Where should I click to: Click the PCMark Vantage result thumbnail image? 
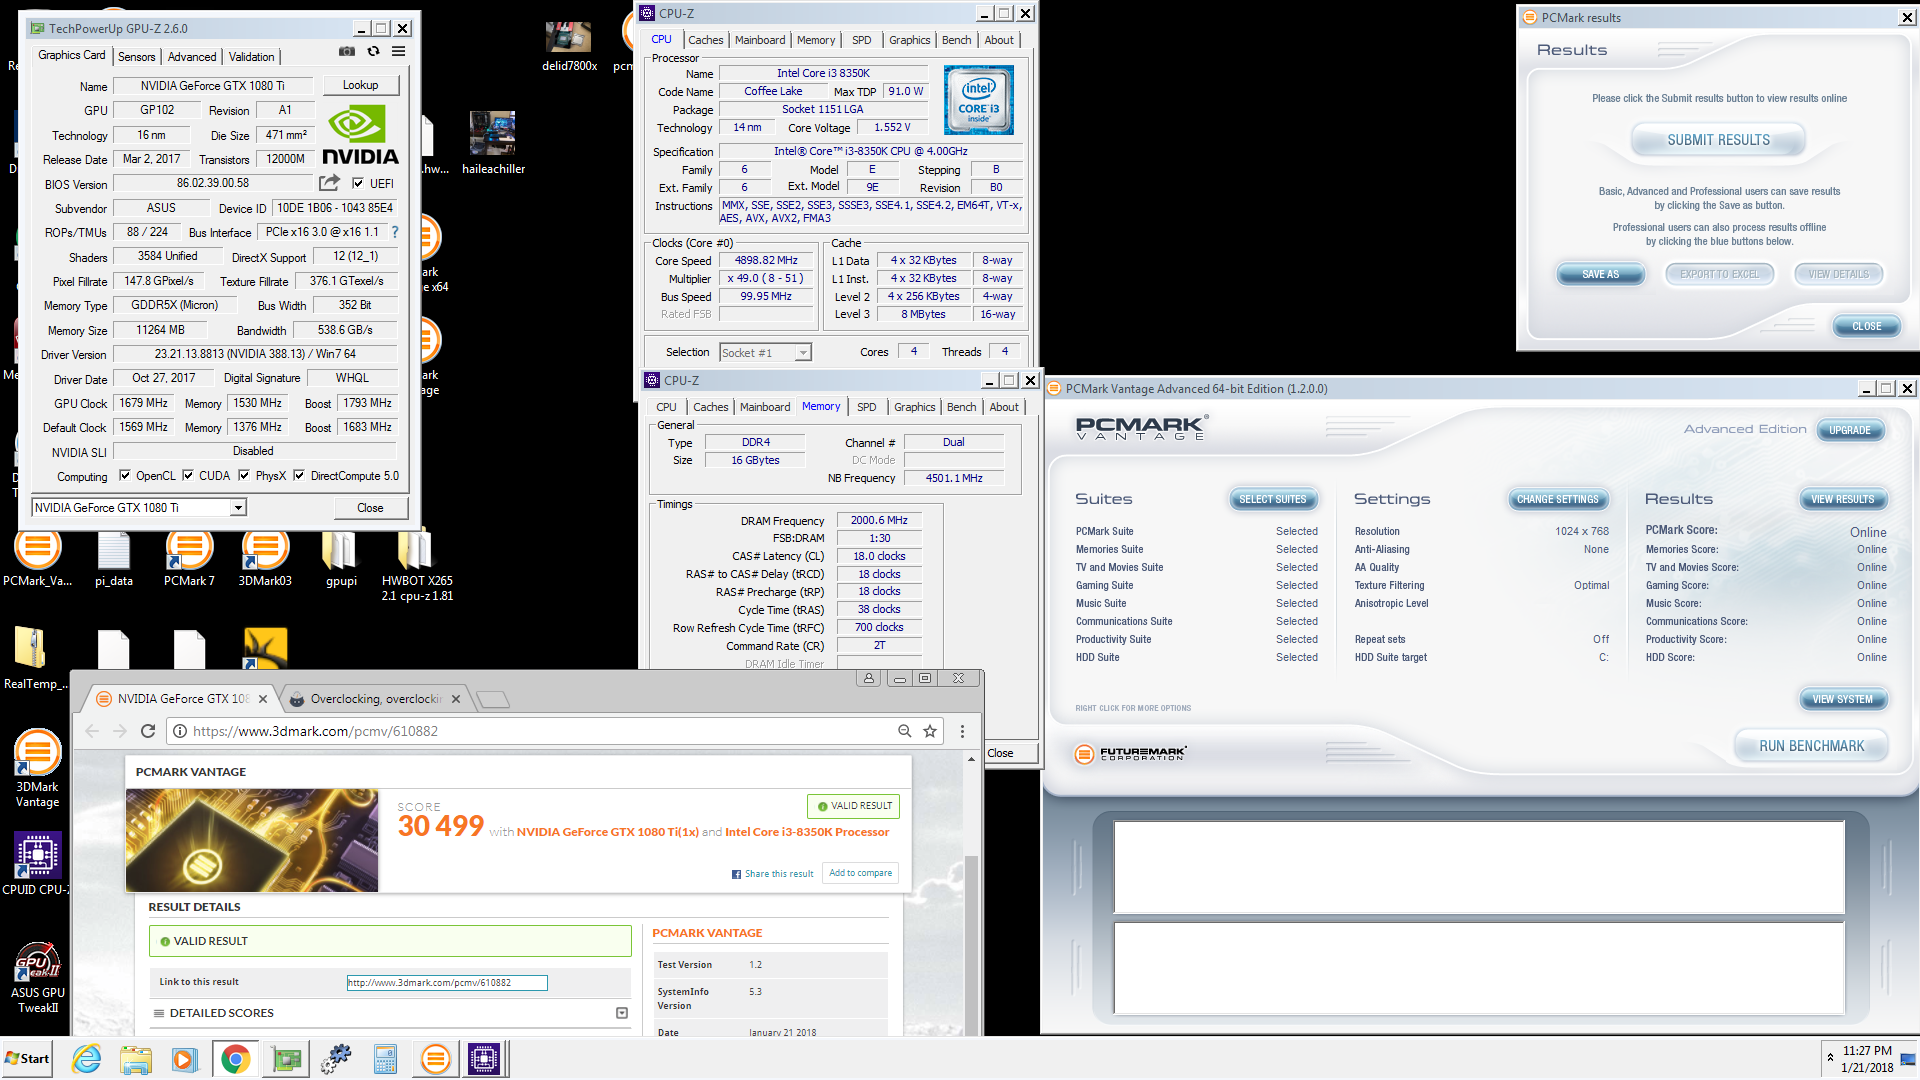tap(252, 840)
